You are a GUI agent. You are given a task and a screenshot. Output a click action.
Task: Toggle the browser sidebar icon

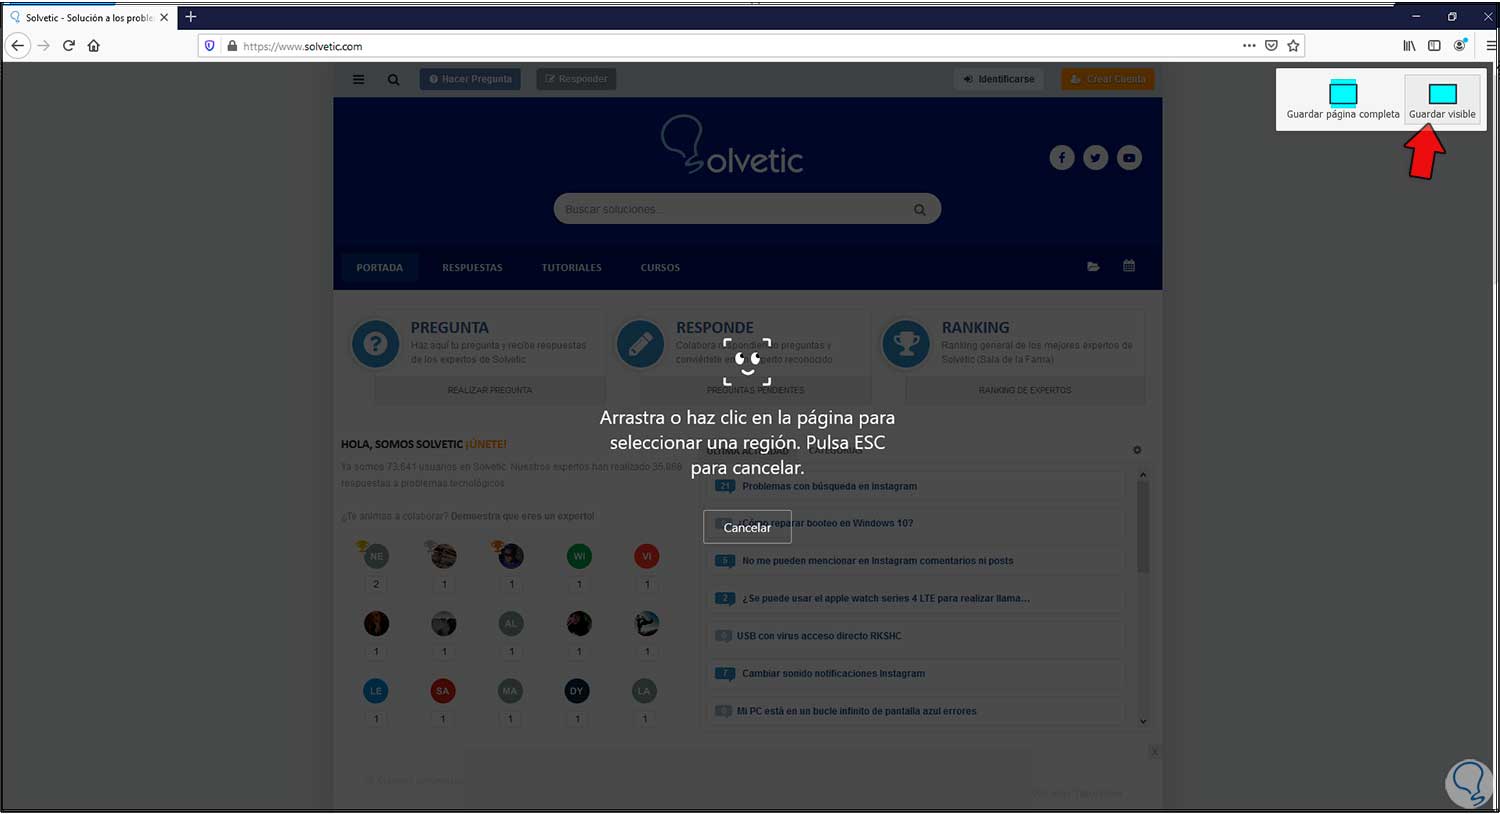click(1434, 45)
